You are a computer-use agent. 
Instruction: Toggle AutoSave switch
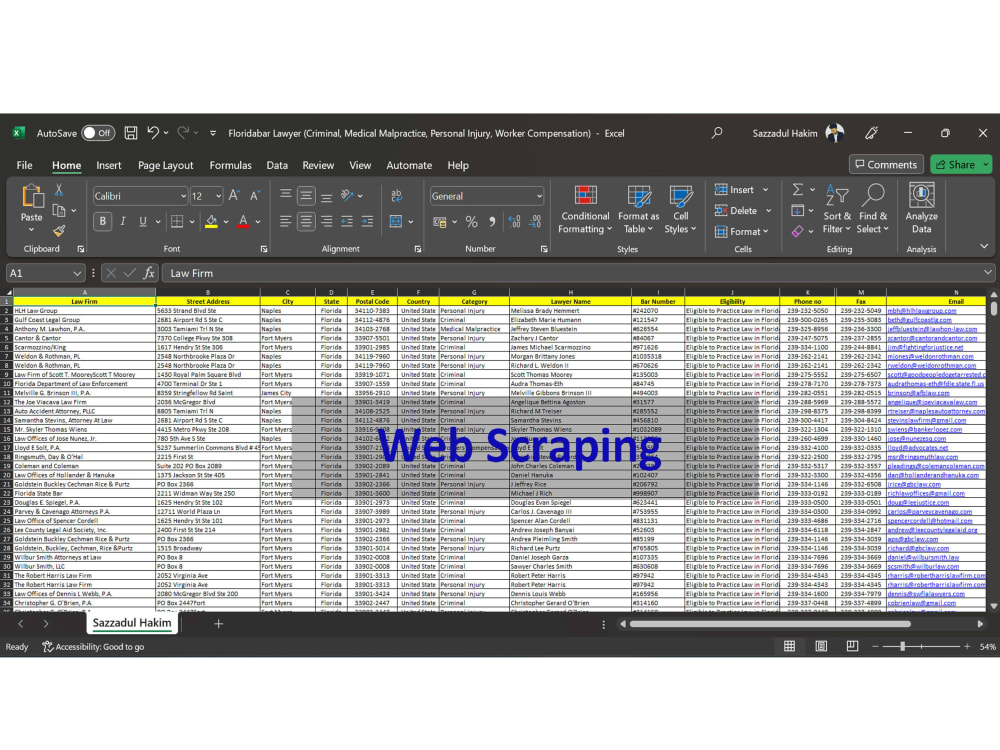click(x=98, y=133)
